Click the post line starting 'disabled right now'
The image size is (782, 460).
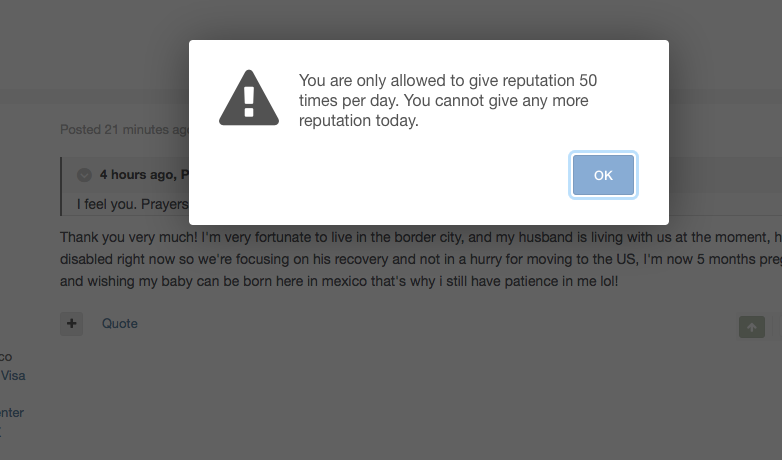click(421, 259)
